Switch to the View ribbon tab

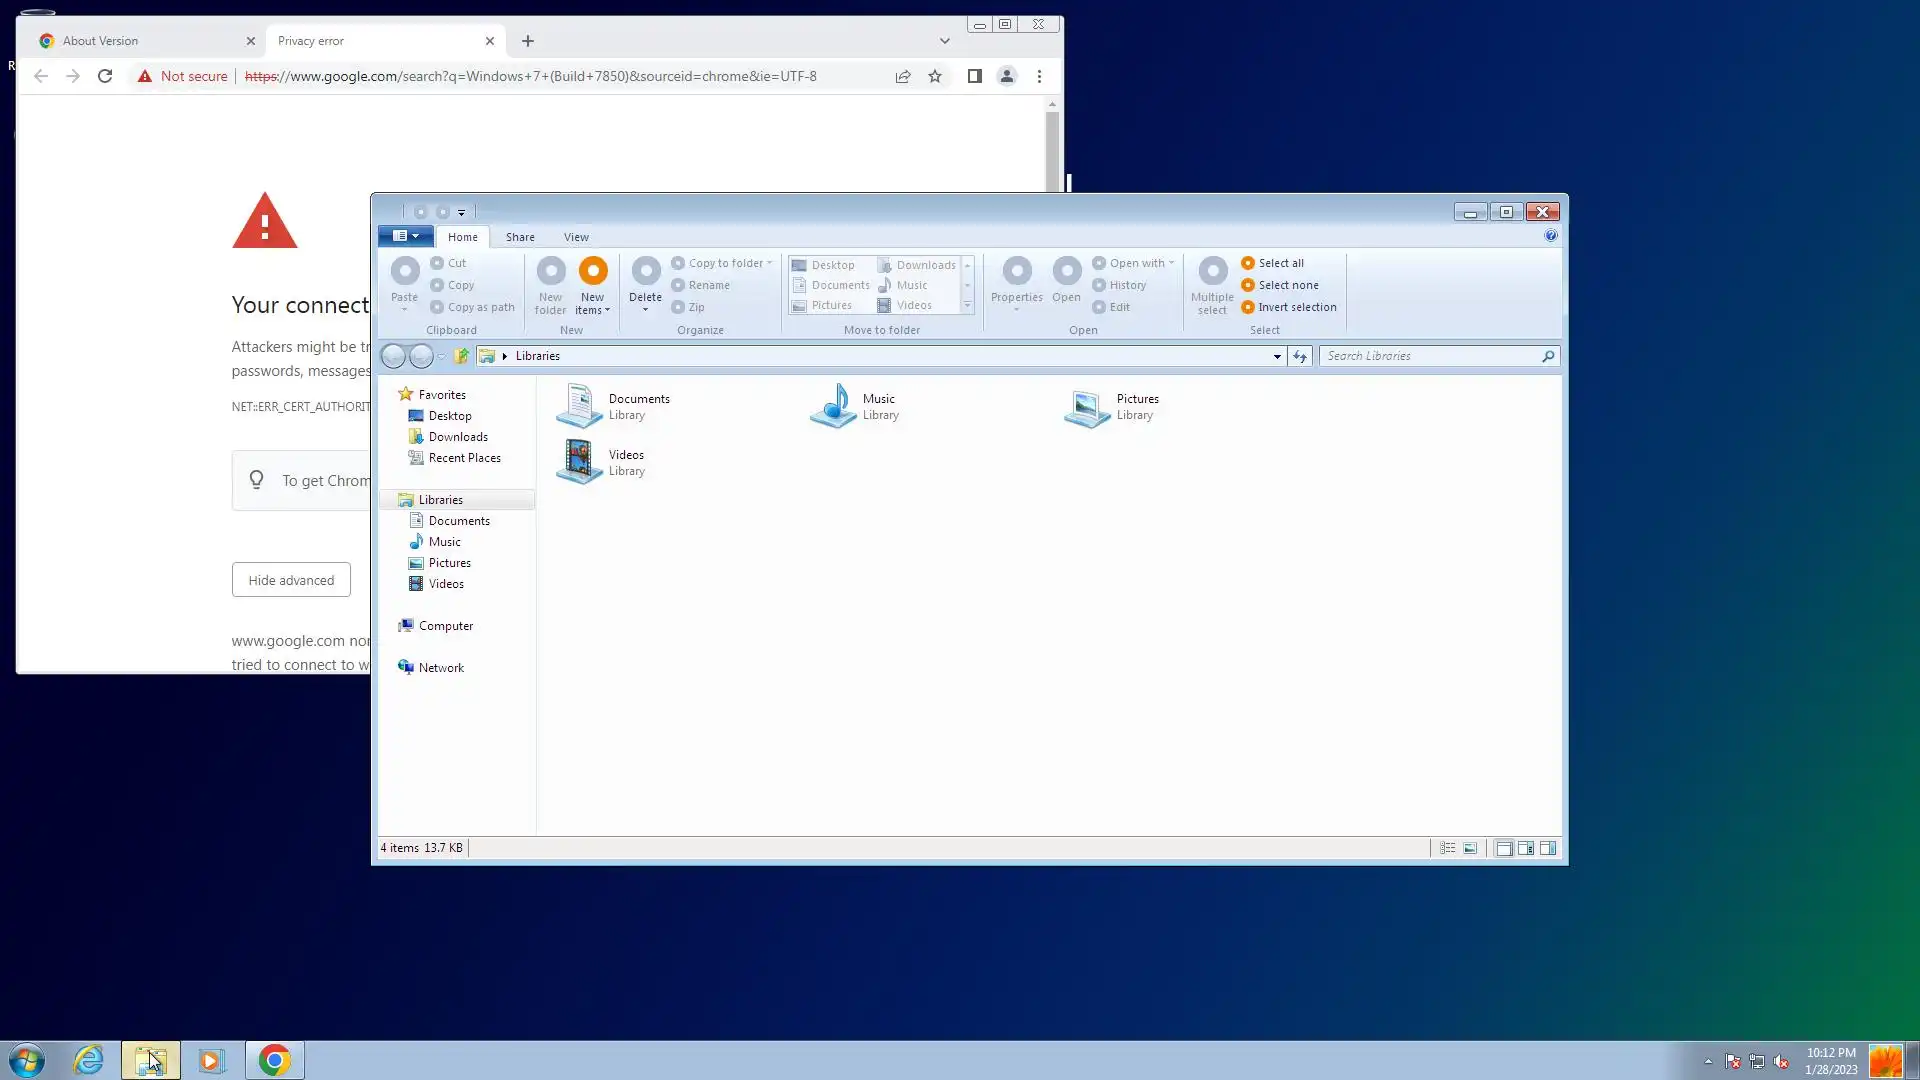click(576, 237)
